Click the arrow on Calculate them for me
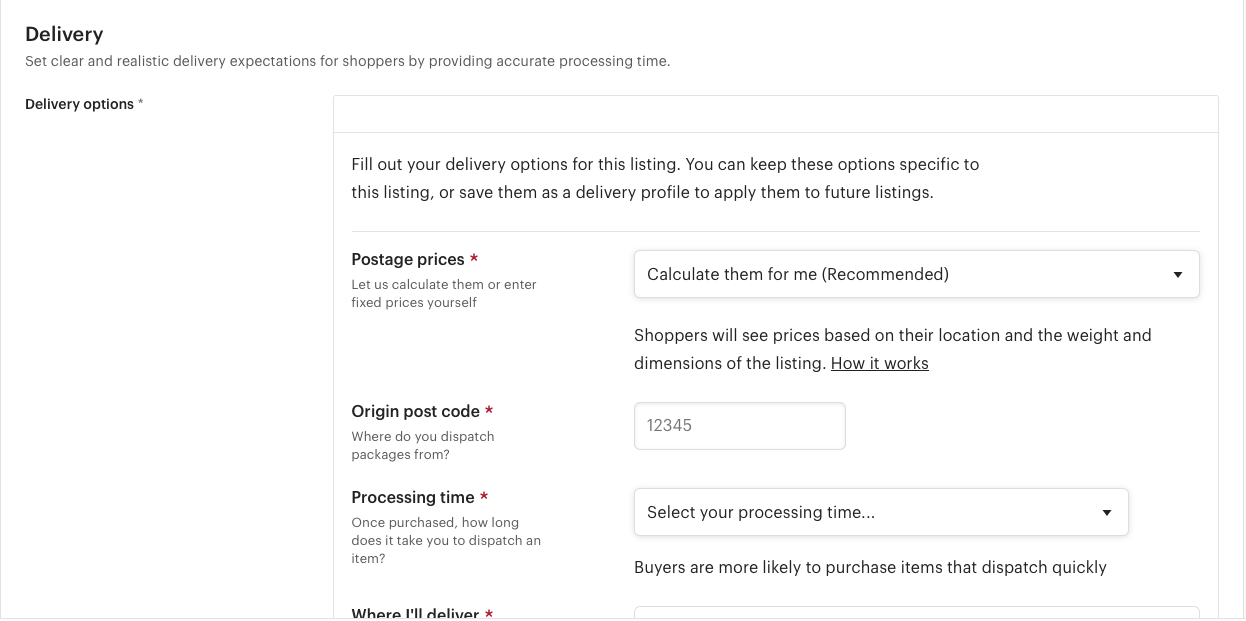The image size is (1246, 621). click(x=1177, y=275)
